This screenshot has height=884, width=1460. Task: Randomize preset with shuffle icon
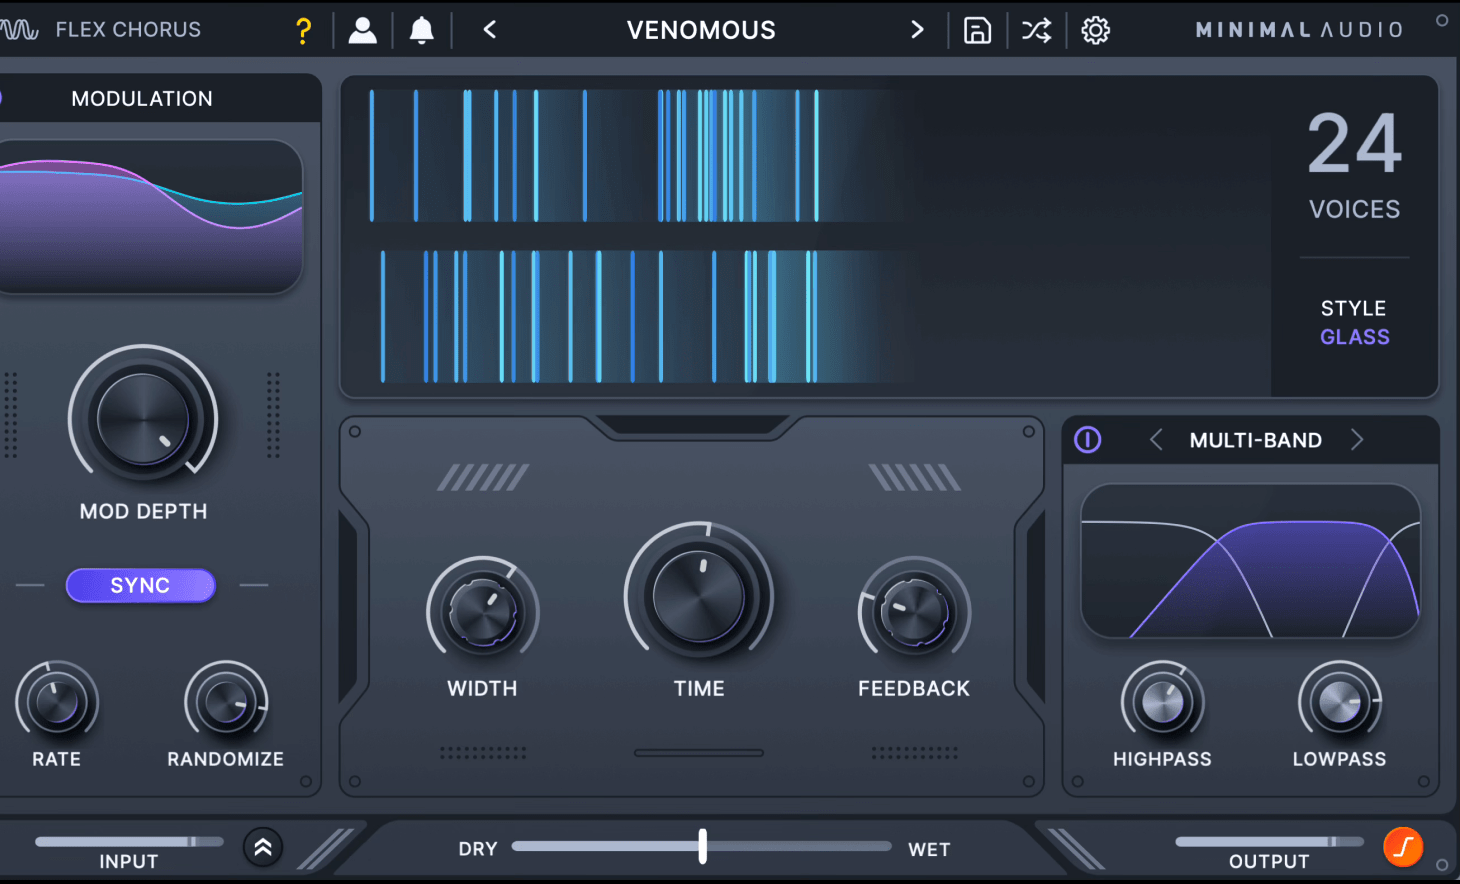1036,30
